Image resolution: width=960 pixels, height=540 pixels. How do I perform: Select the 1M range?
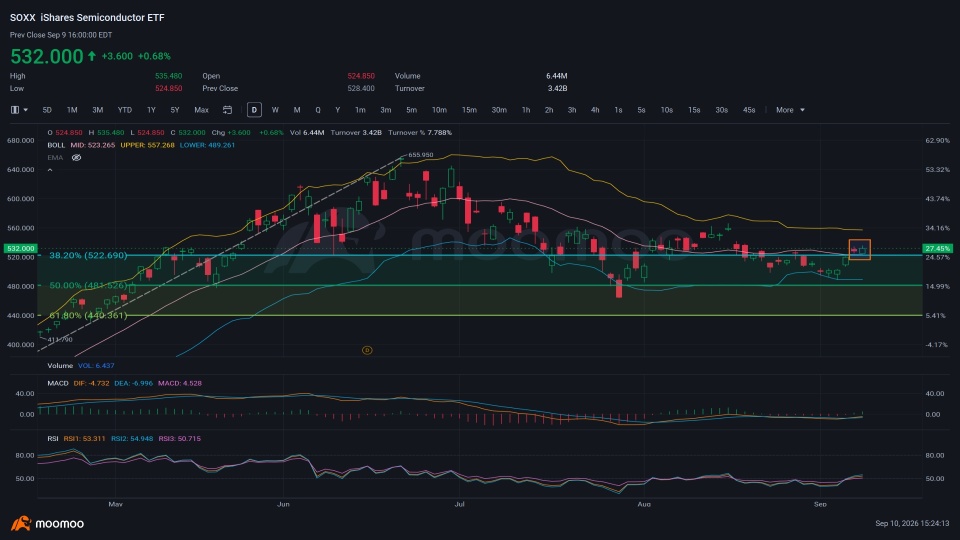tap(72, 110)
